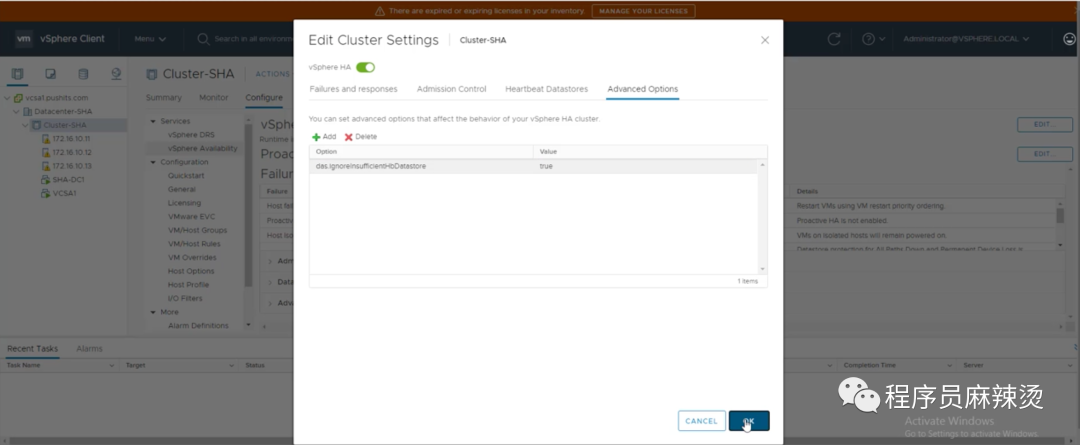Click the search in all environments field
Image resolution: width=1080 pixels, height=445 pixels.
253,39
